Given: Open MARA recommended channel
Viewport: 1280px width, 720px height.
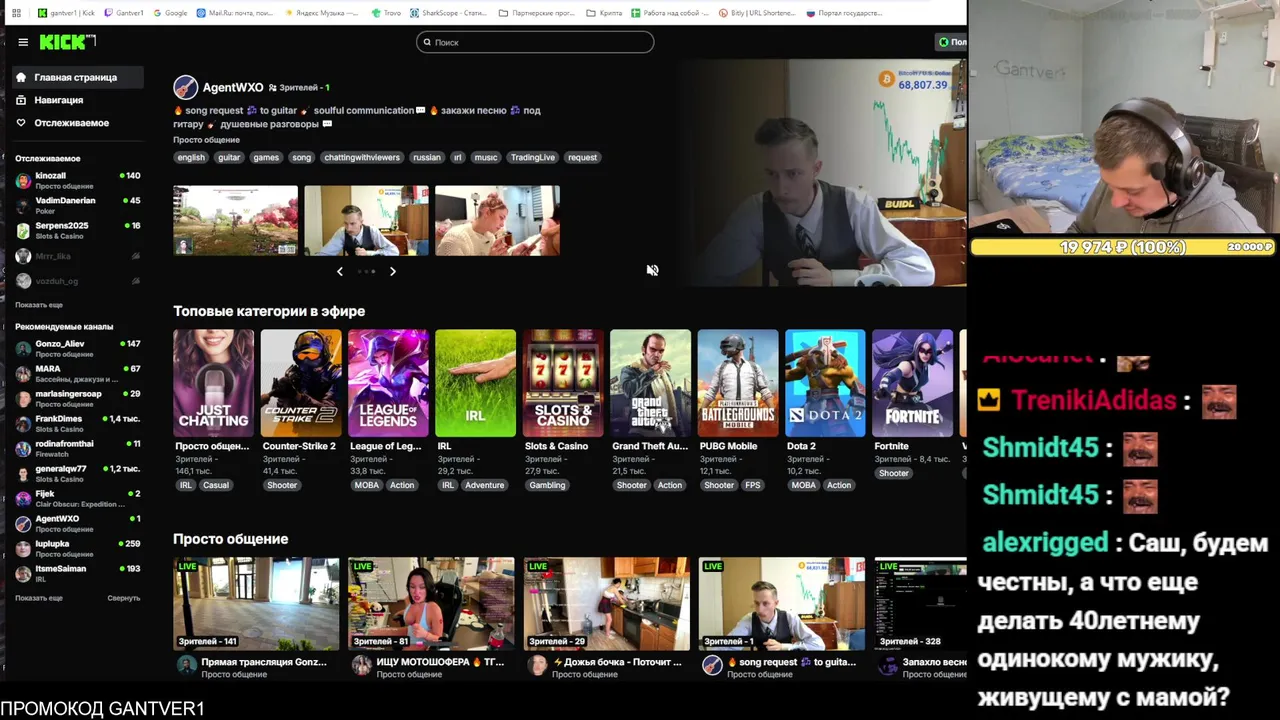Looking at the screenshot, I should coord(77,373).
